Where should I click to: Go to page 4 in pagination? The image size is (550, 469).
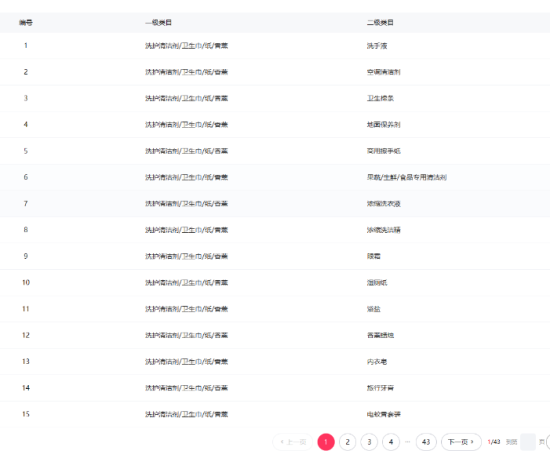coord(391,442)
